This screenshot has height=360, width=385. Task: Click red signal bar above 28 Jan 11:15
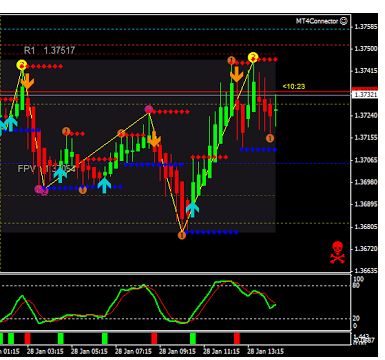tap(237, 338)
